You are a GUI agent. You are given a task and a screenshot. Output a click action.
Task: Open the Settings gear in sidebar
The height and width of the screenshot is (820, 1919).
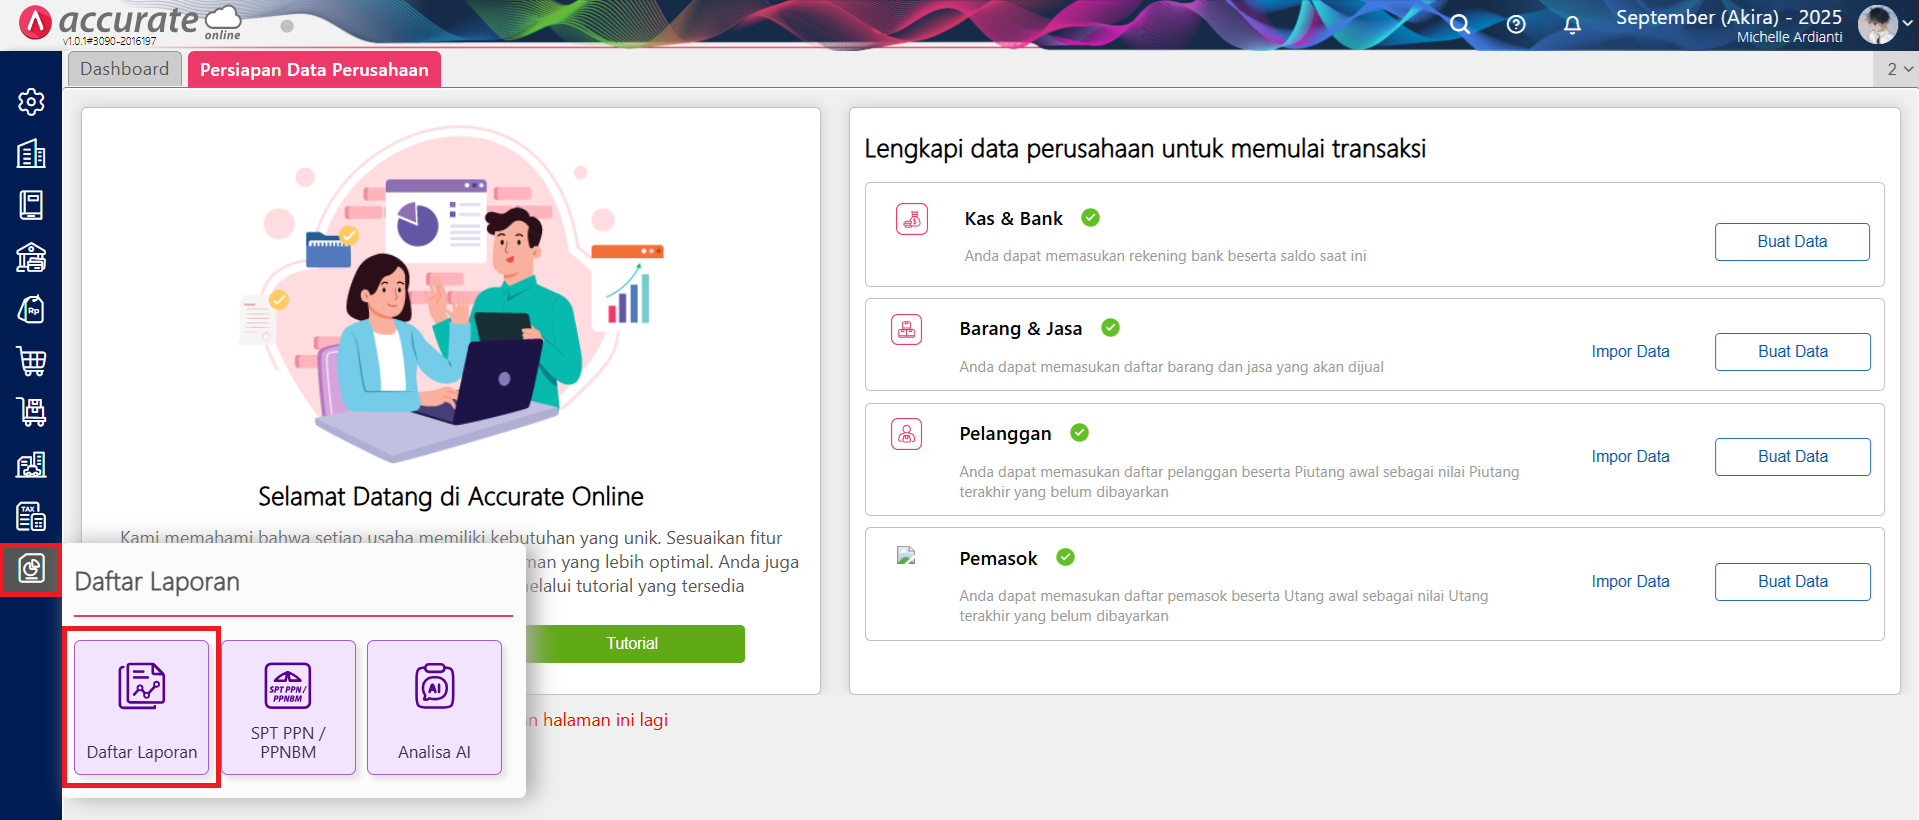point(31,102)
